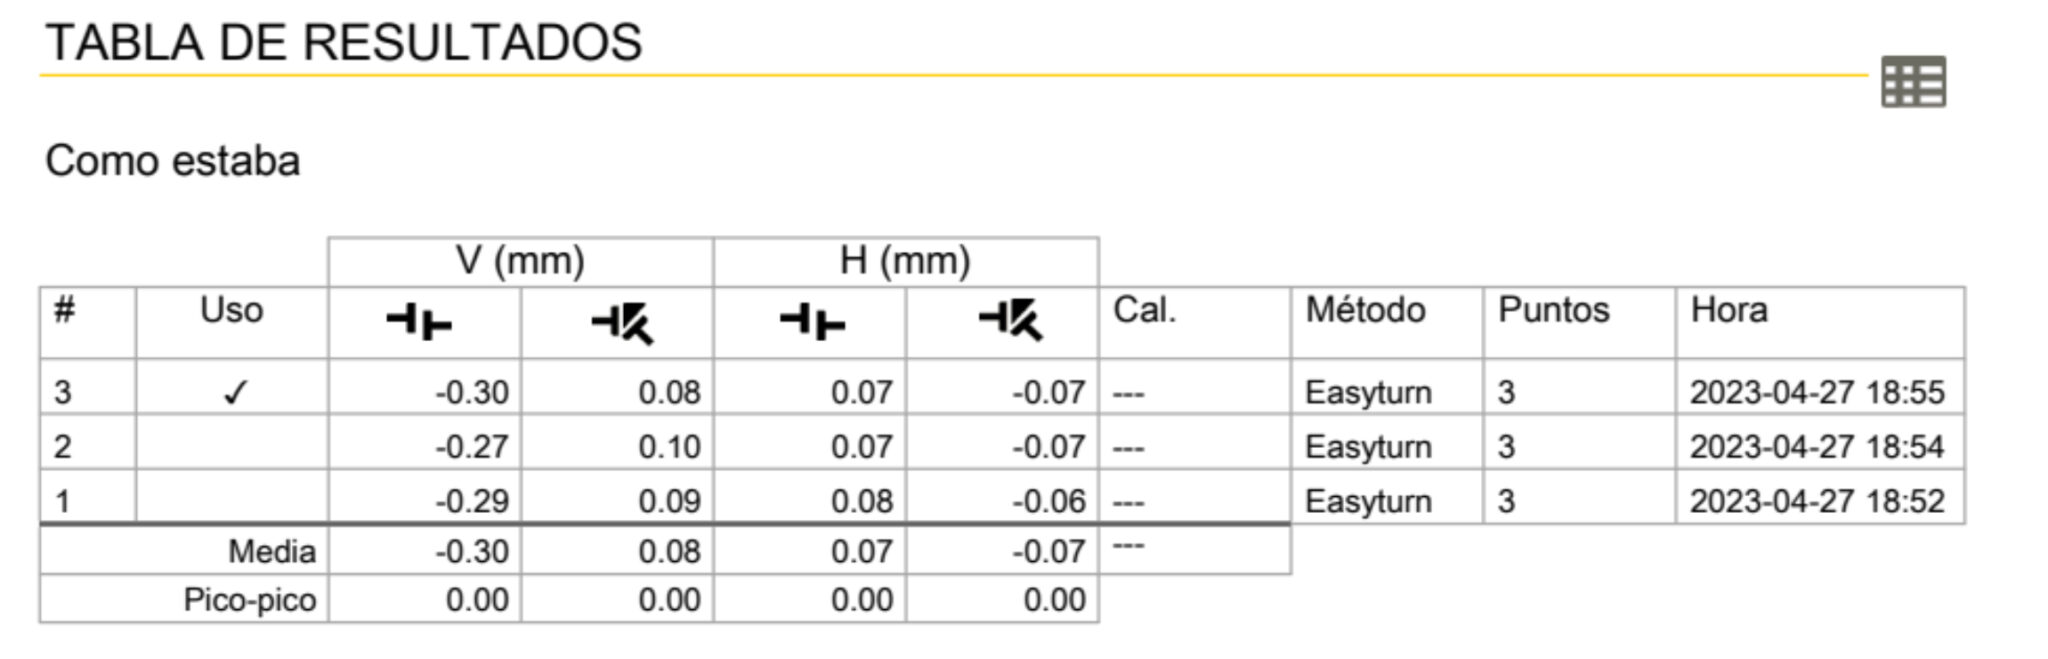The height and width of the screenshot is (659, 2048).
Task: Click the "Hora" column header
Action: pyautogui.click(x=1728, y=310)
